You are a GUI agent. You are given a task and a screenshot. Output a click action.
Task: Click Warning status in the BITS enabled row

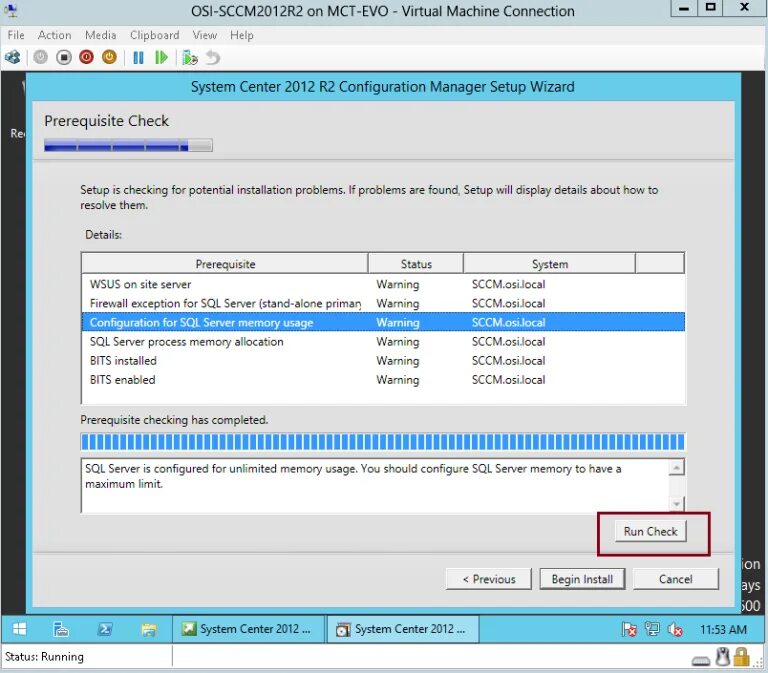398,380
